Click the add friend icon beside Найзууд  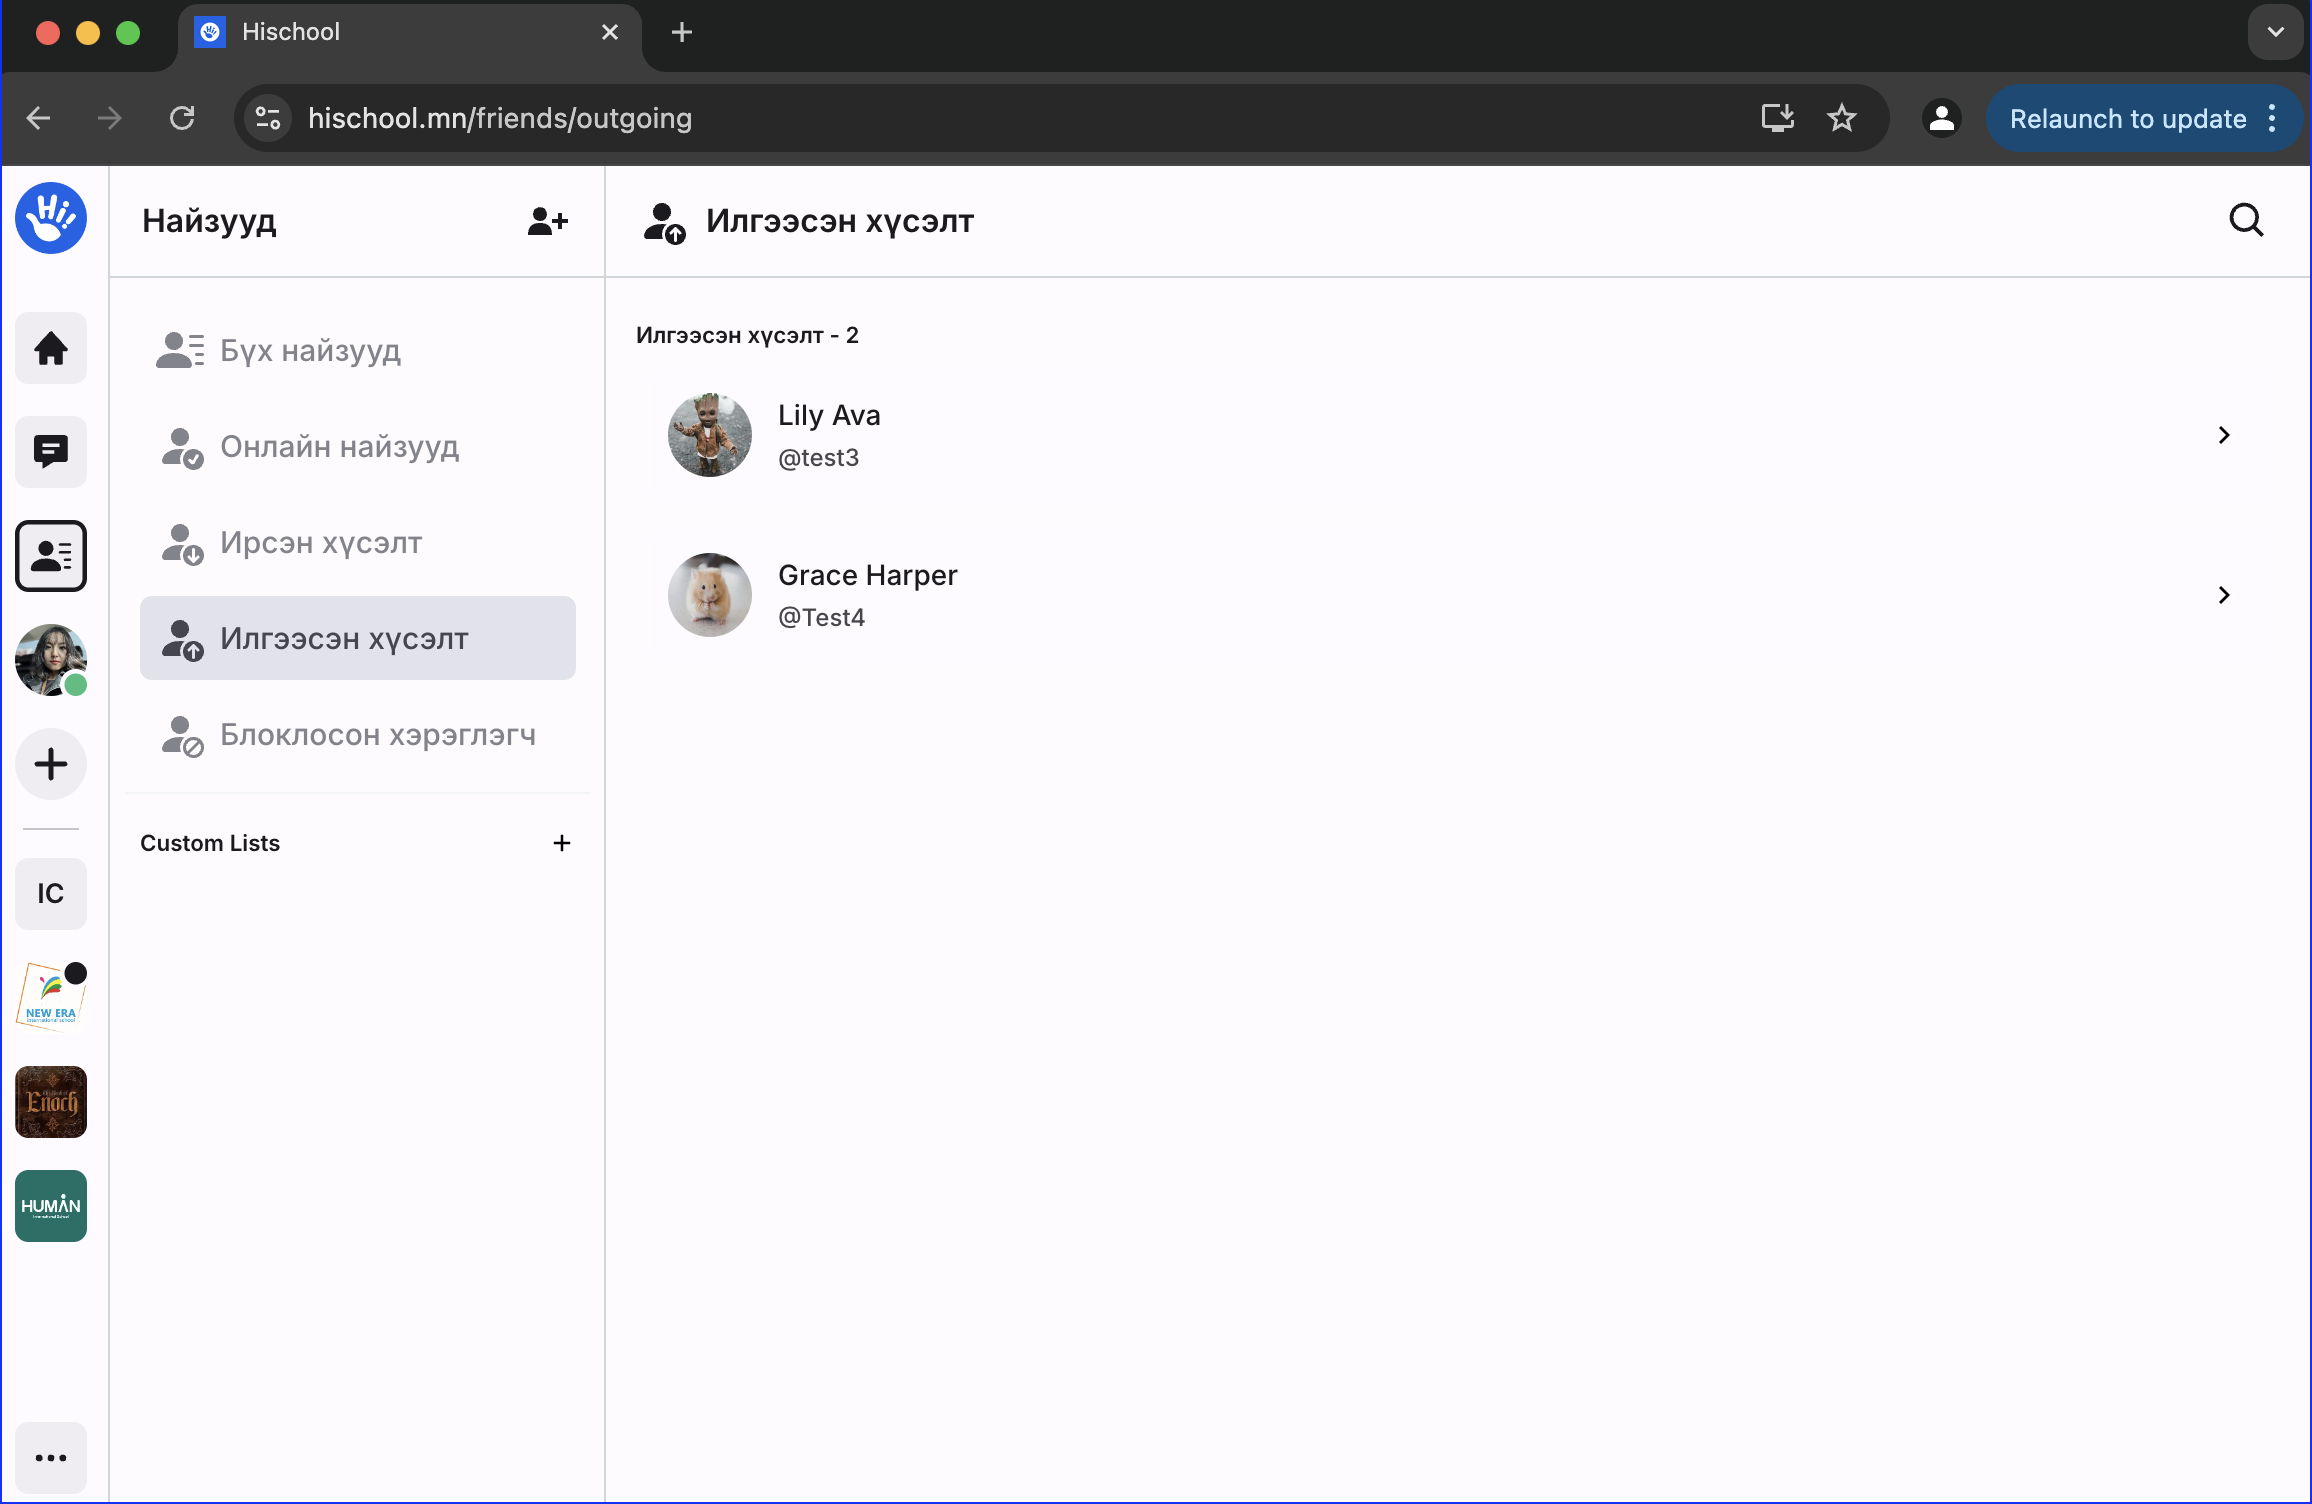click(x=548, y=221)
